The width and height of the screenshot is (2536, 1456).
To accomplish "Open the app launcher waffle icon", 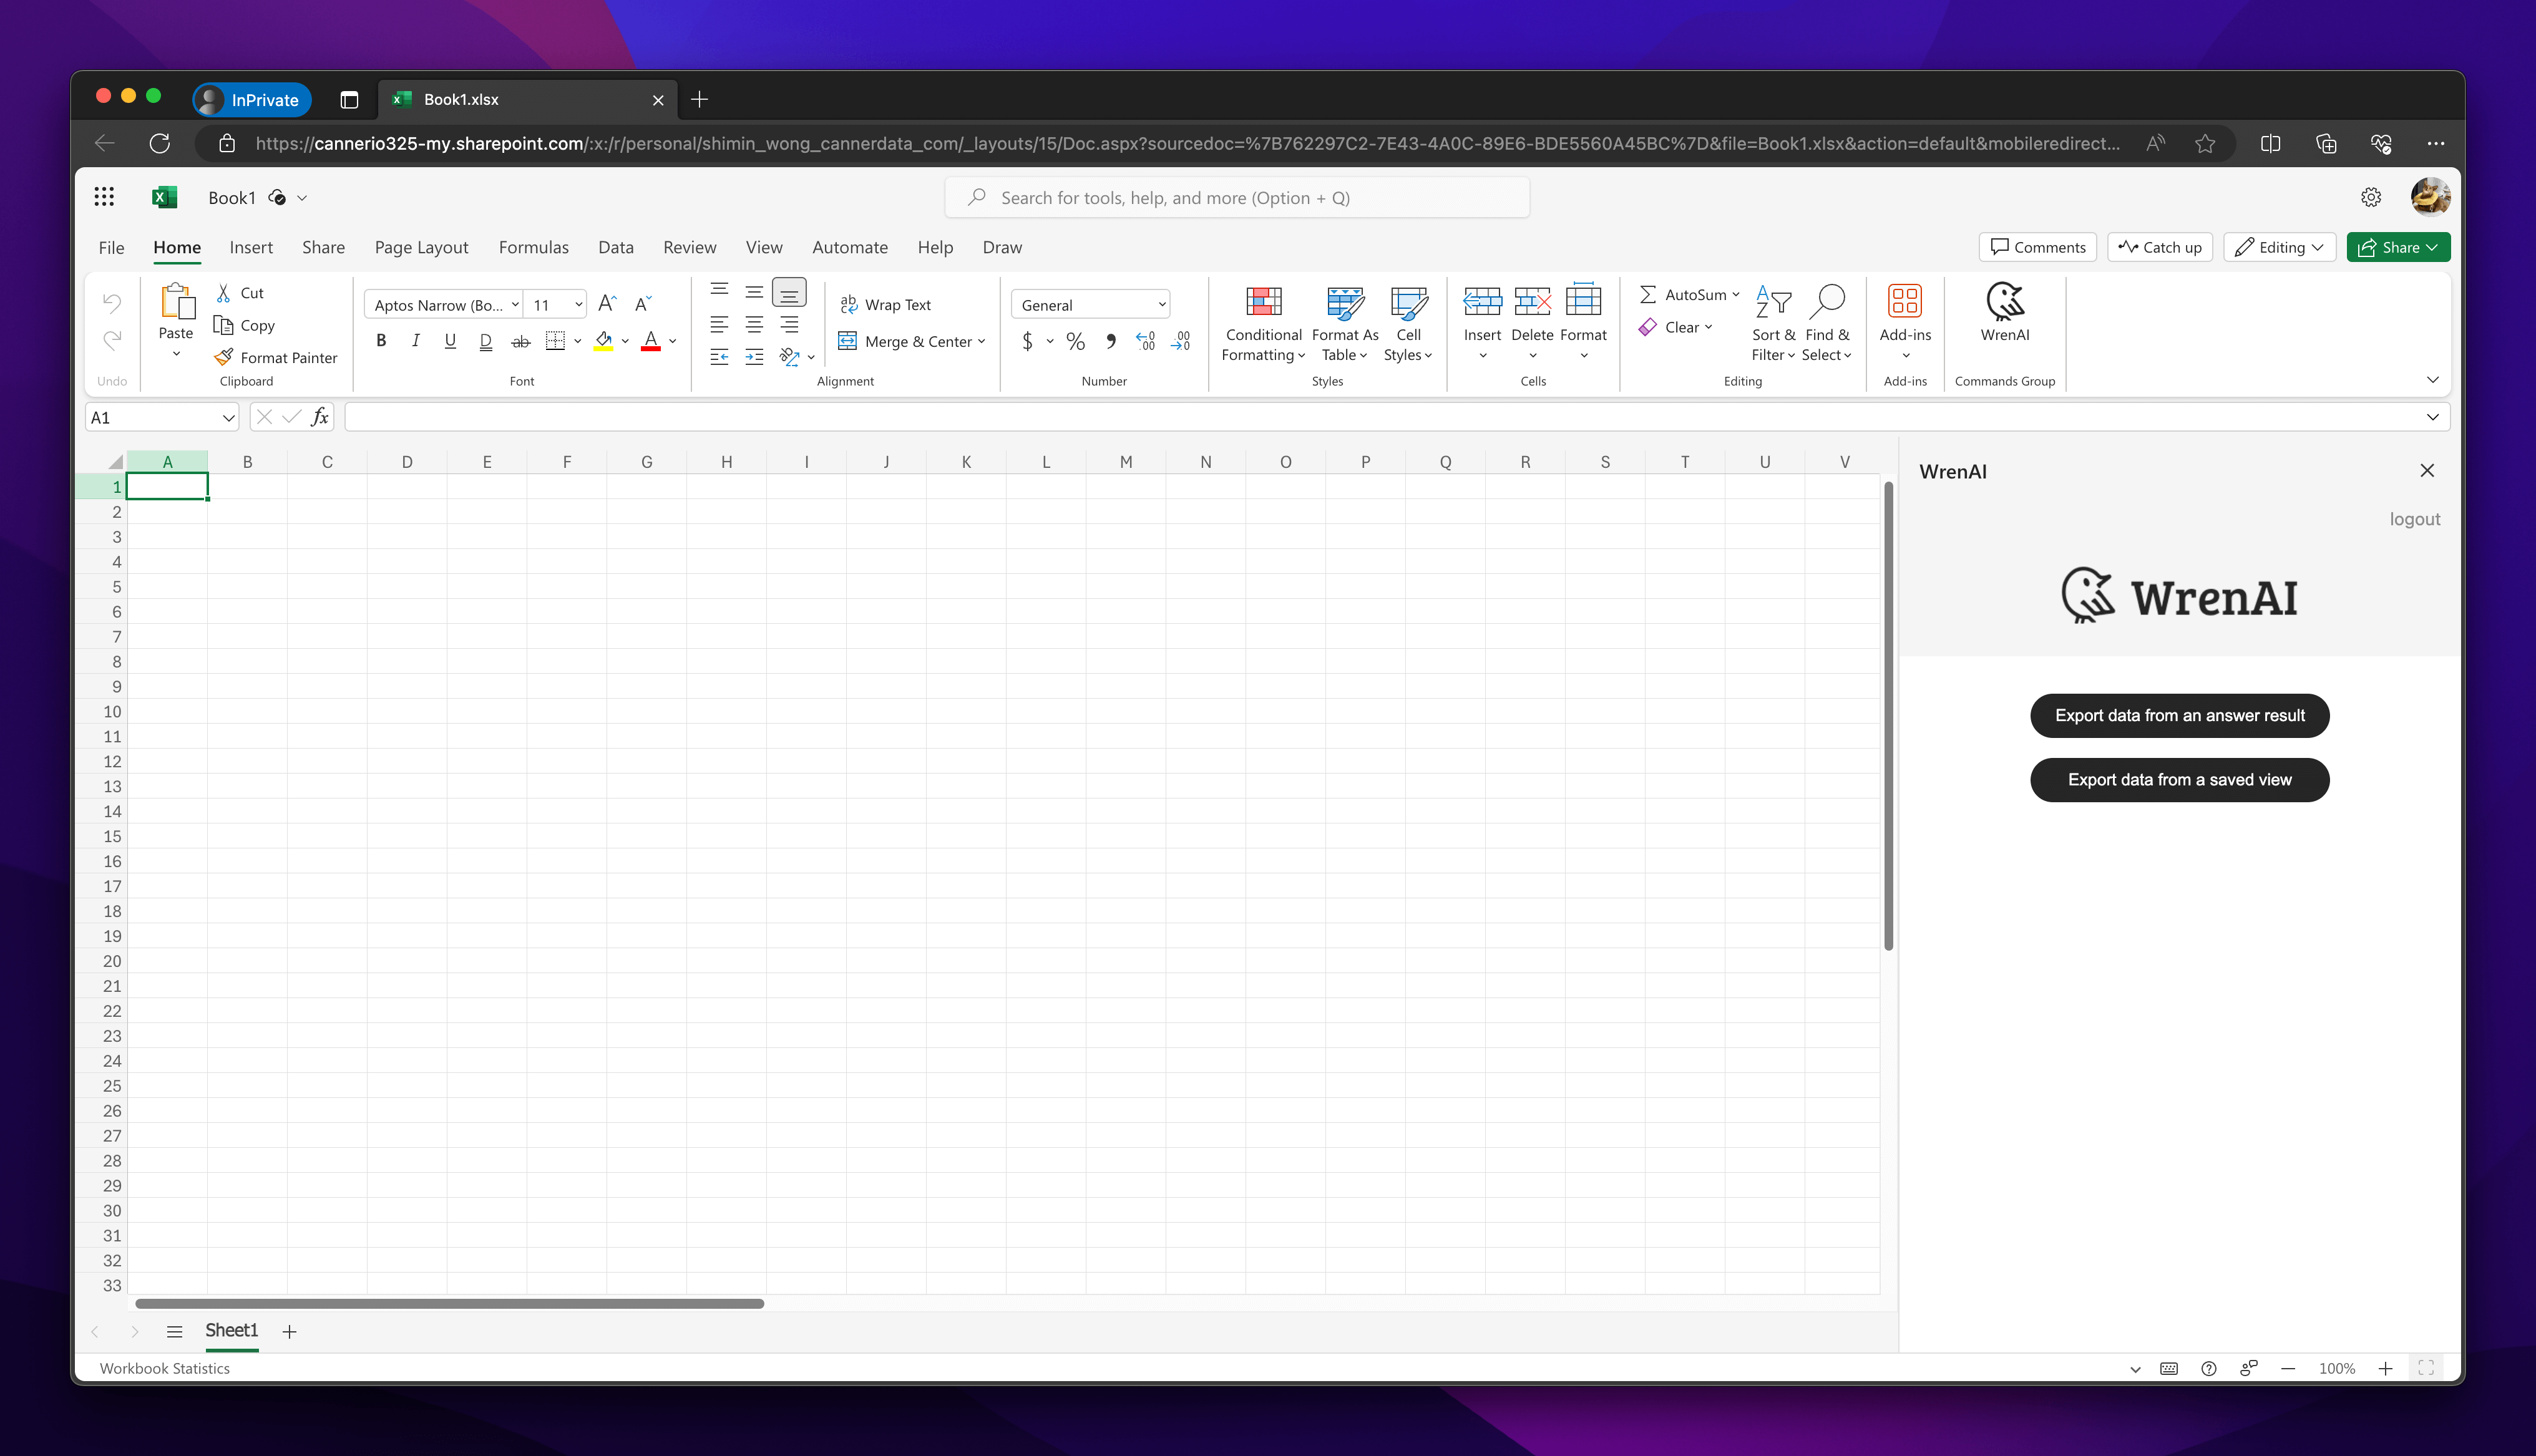I will click(x=104, y=197).
